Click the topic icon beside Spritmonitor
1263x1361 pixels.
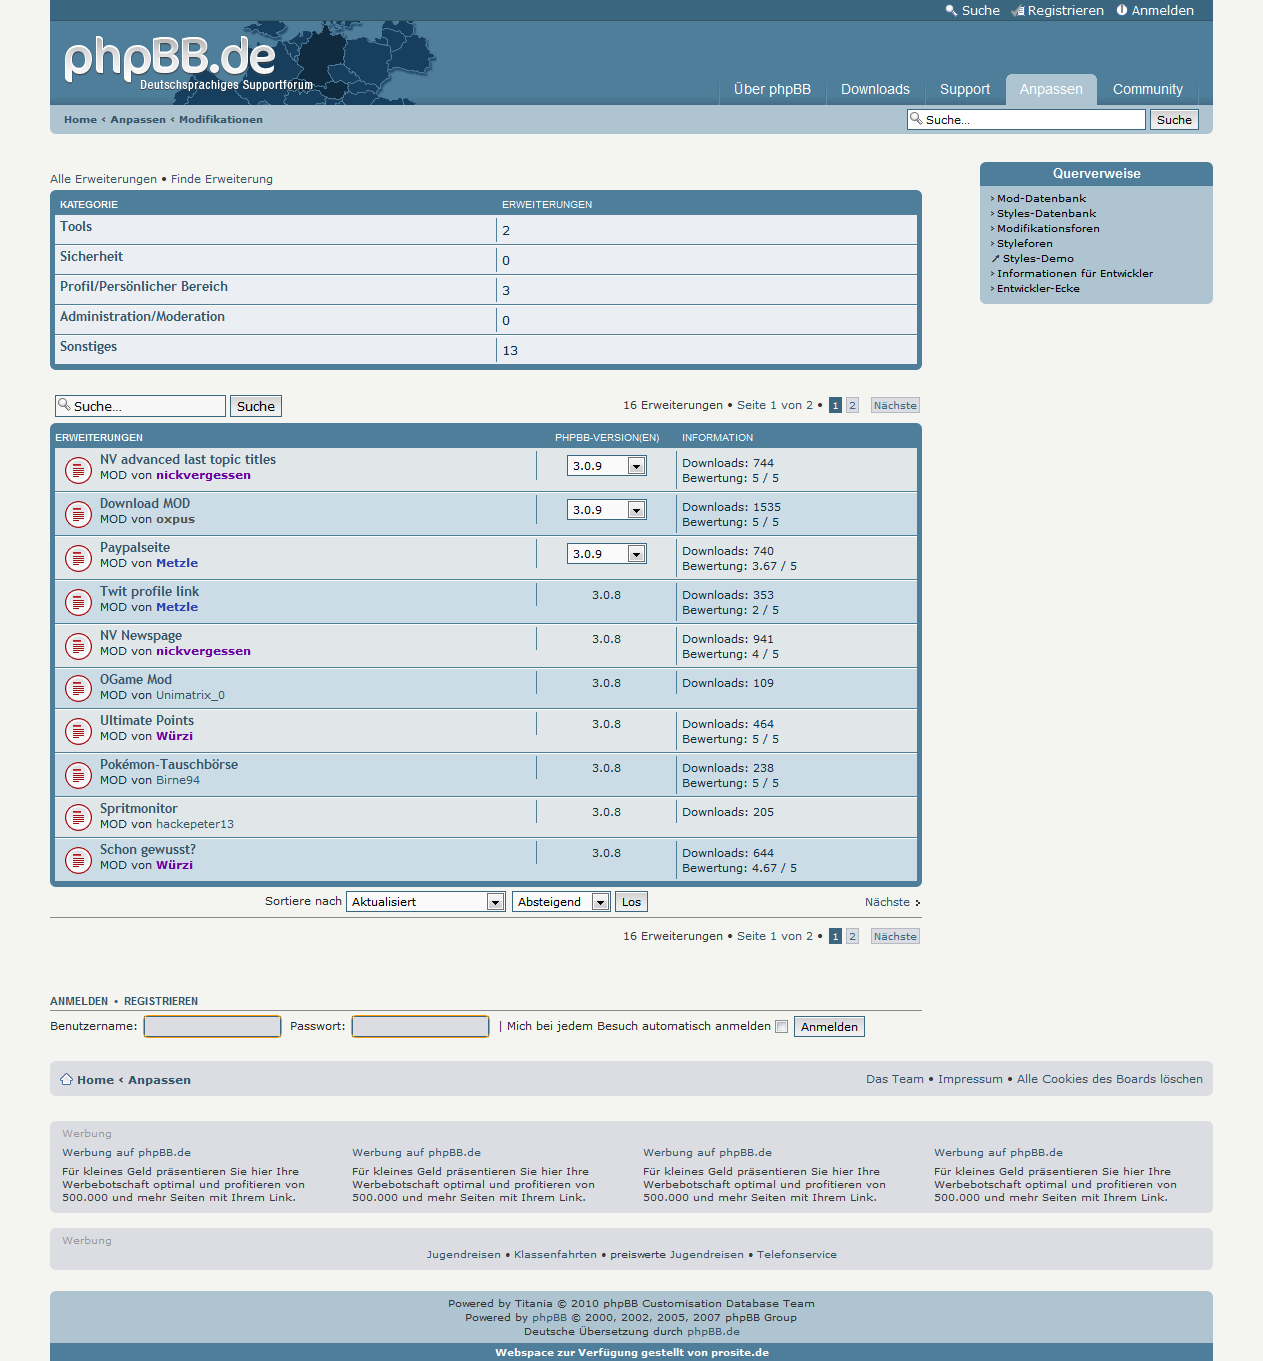pyautogui.click(x=78, y=817)
